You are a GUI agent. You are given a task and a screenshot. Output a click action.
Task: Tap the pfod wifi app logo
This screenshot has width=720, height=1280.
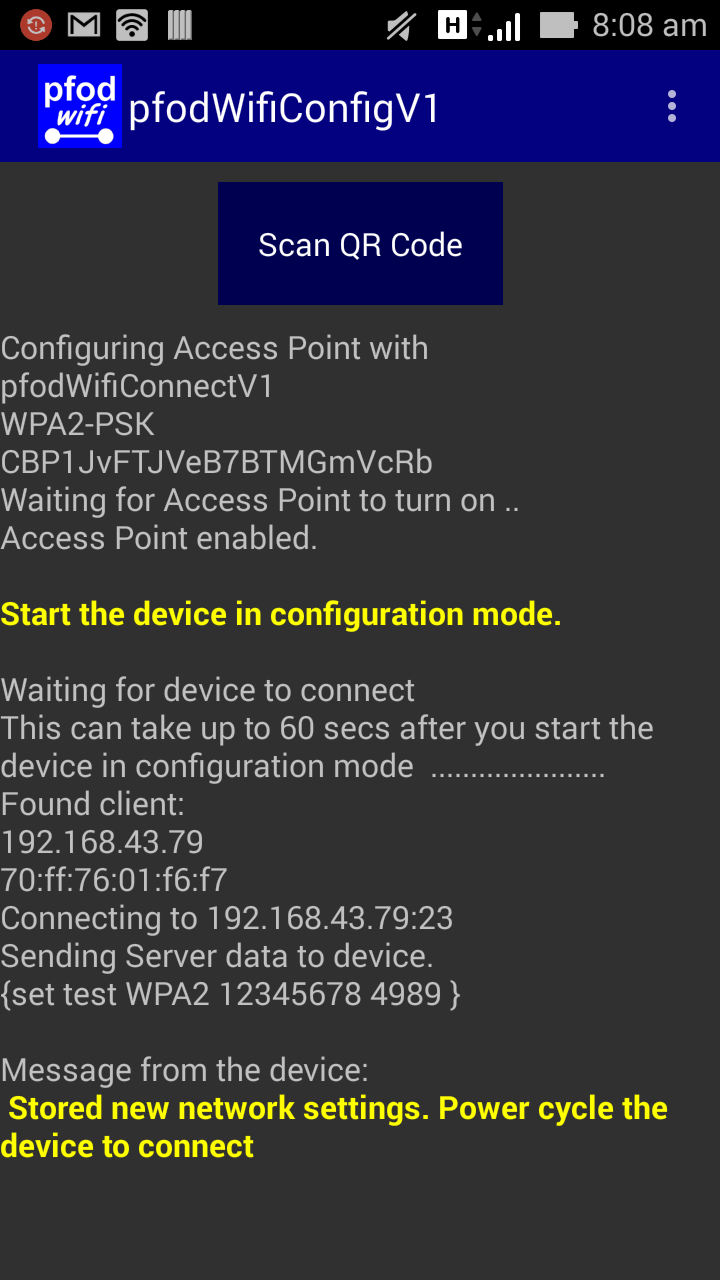(80, 106)
